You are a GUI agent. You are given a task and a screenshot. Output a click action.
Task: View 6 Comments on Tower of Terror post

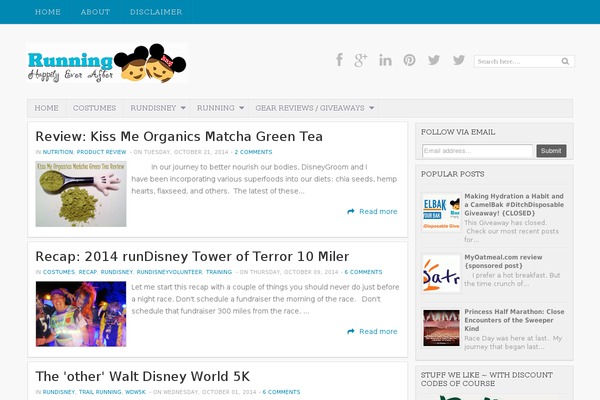(363, 272)
